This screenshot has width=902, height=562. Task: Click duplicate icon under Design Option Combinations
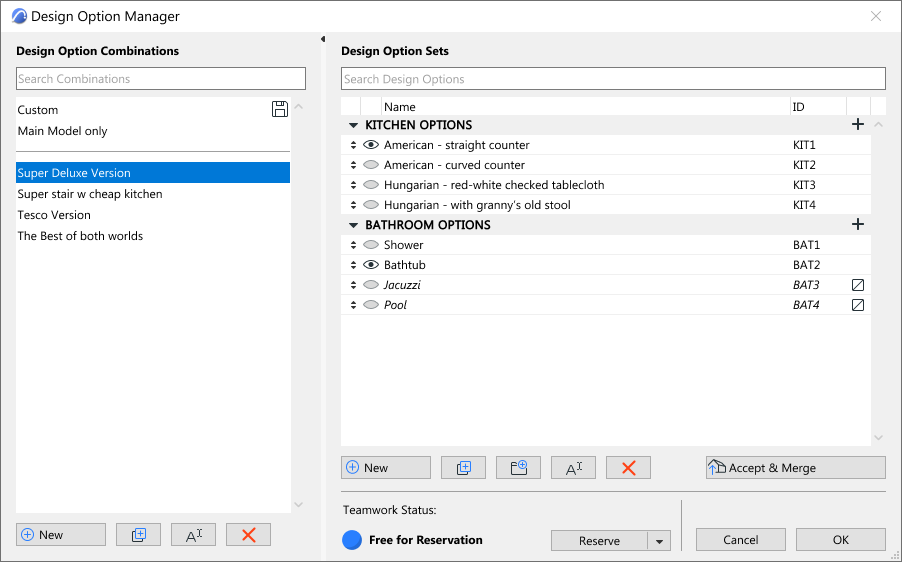tap(138, 535)
